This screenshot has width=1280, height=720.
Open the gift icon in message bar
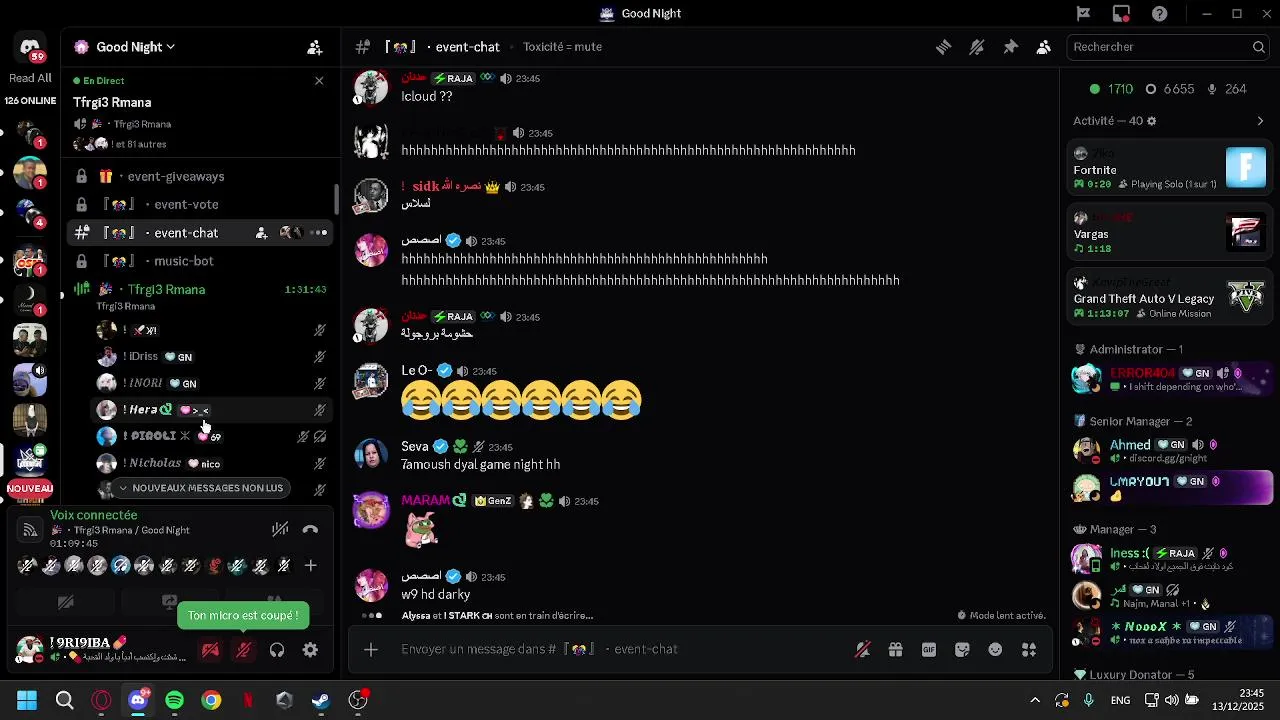(895, 650)
